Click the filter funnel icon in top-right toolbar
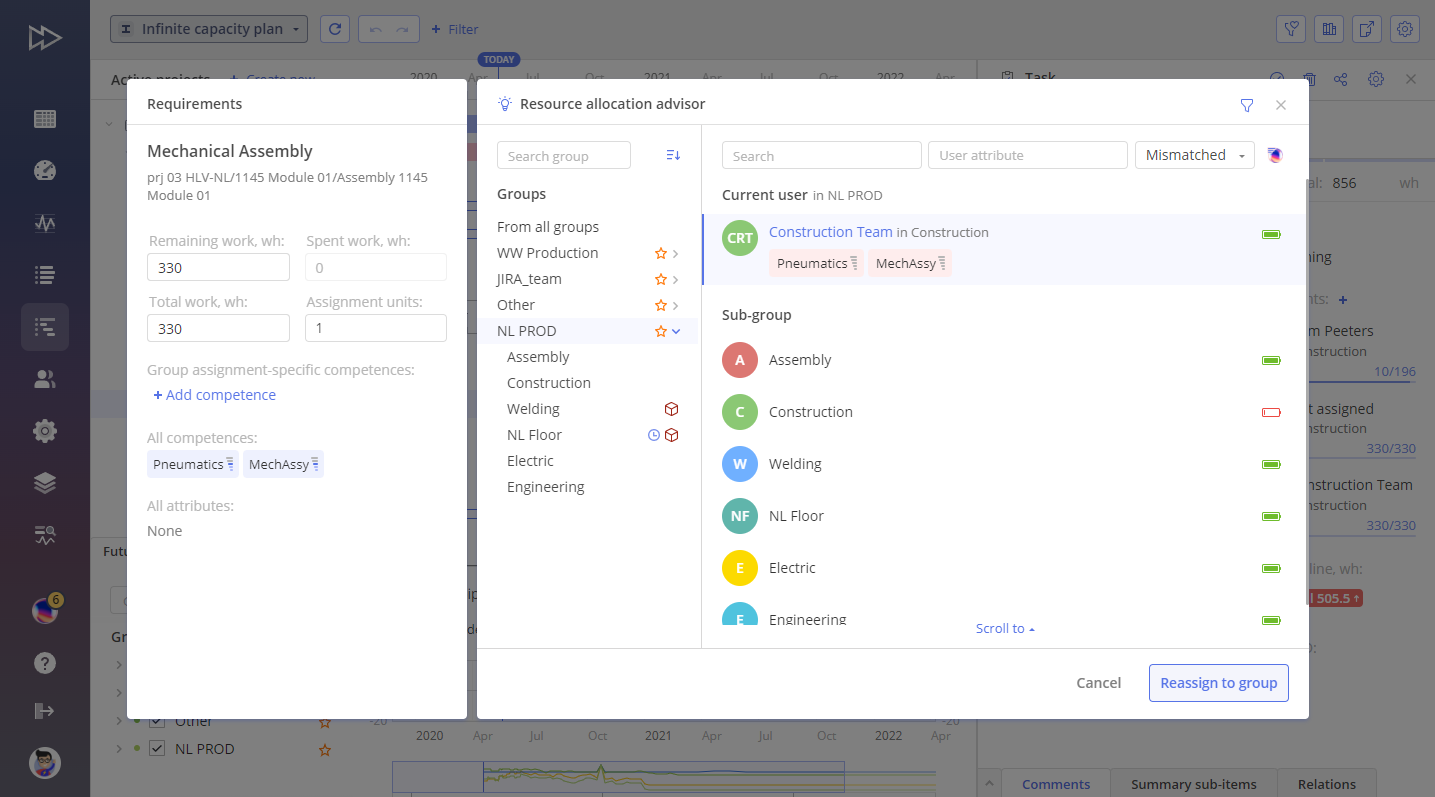The height and width of the screenshot is (797, 1435). pos(1291,29)
